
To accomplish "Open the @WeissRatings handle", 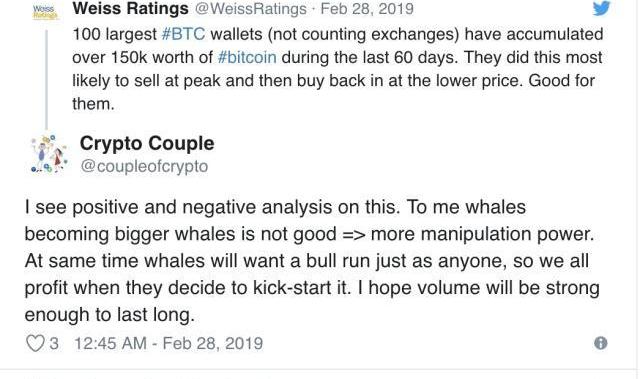I will 251,9.
